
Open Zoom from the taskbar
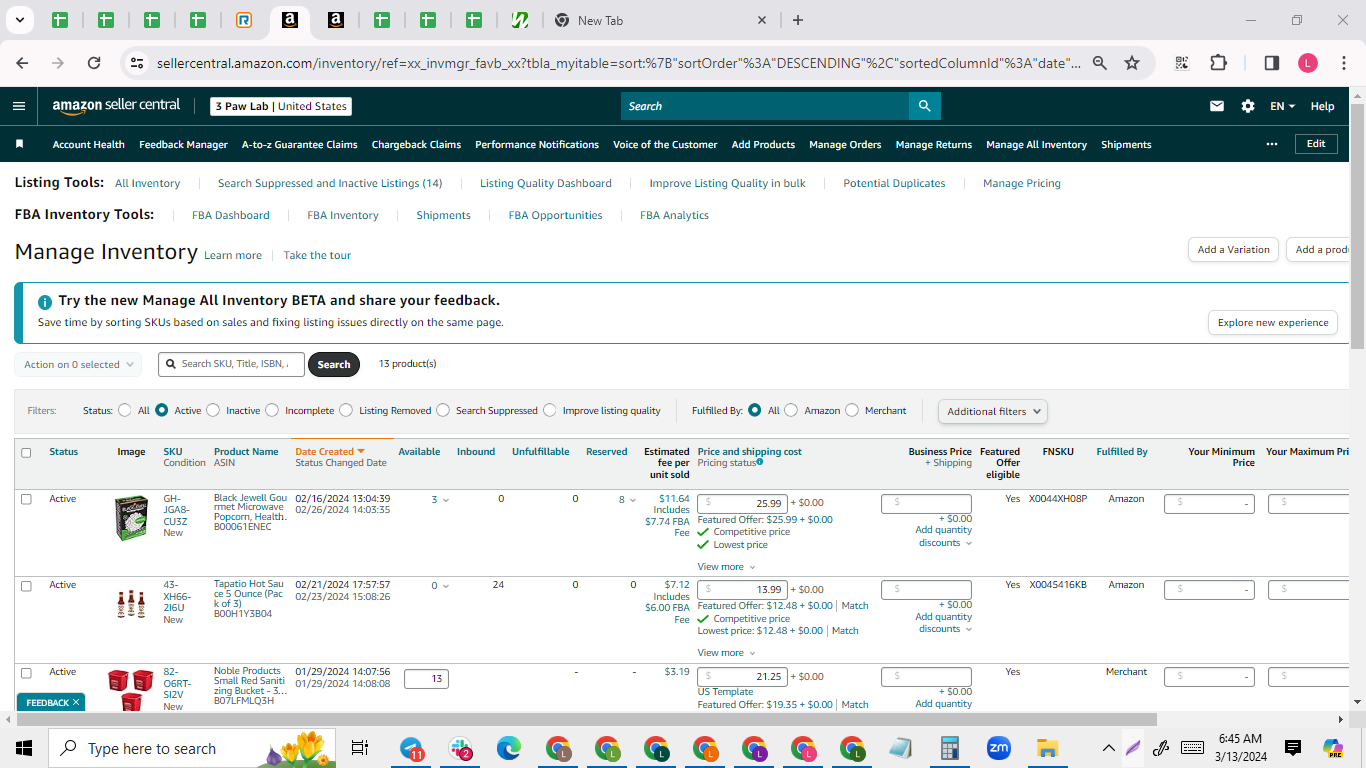click(x=998, y=748)
